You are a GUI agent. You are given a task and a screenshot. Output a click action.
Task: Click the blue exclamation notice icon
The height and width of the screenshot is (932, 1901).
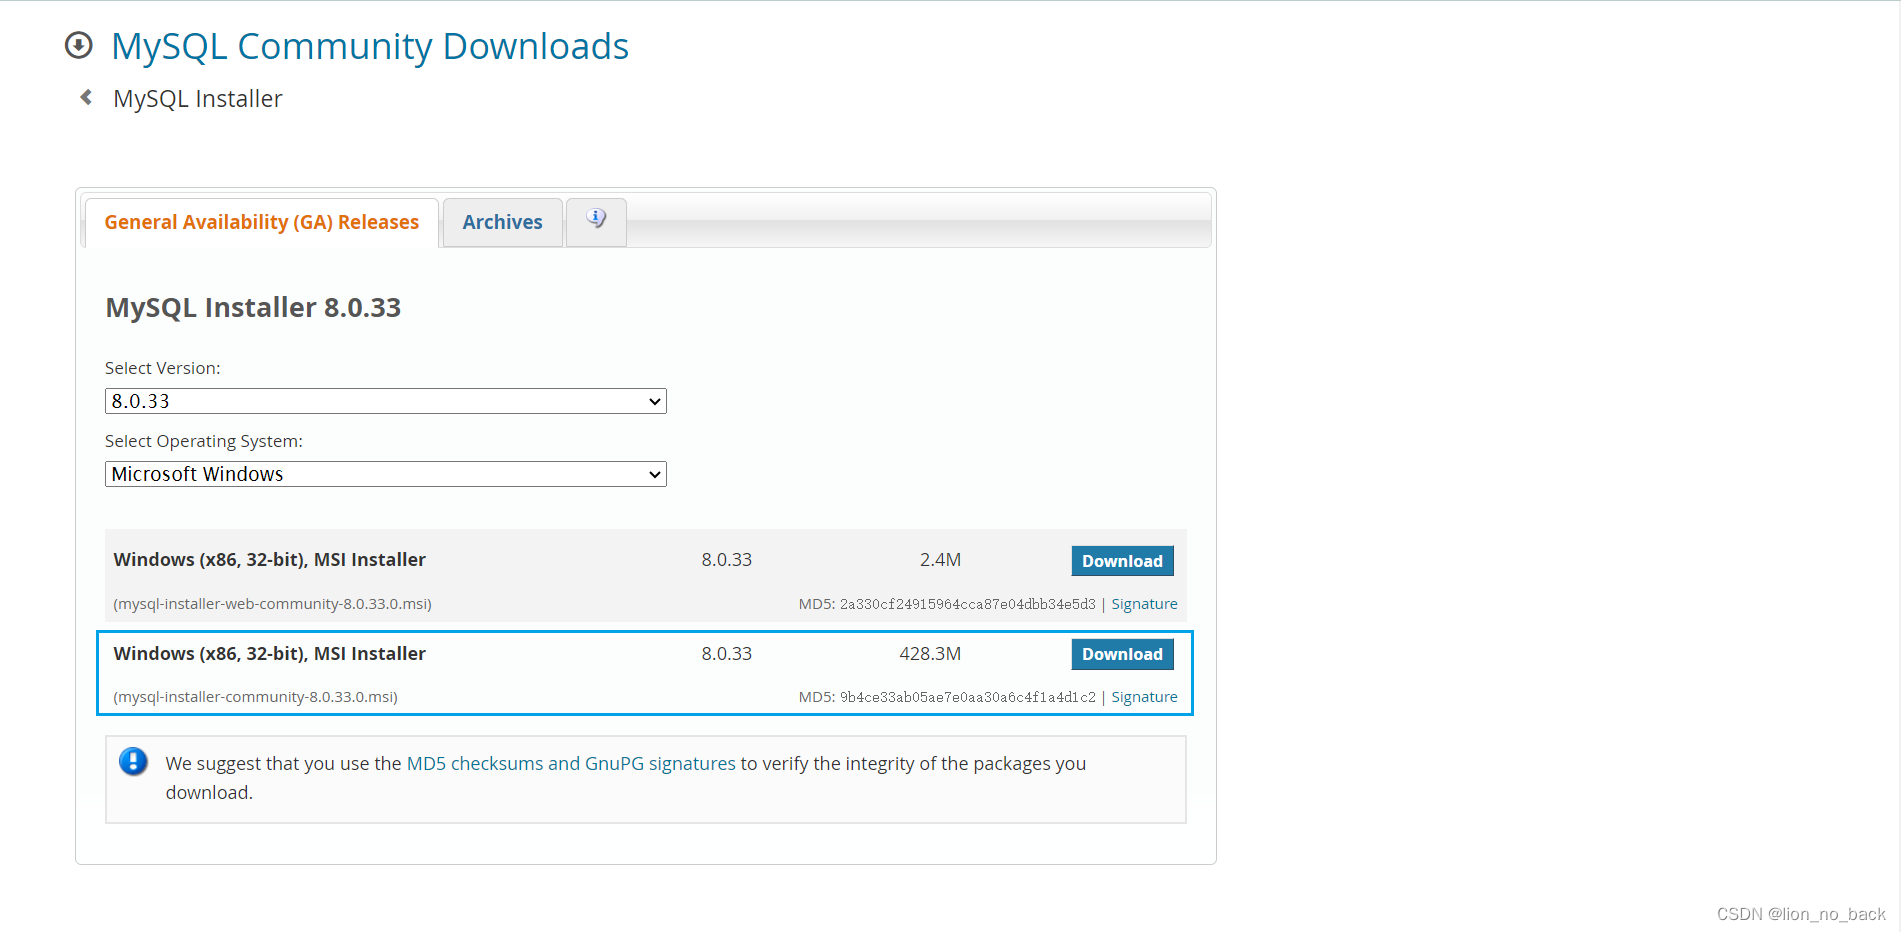(133, 762)
